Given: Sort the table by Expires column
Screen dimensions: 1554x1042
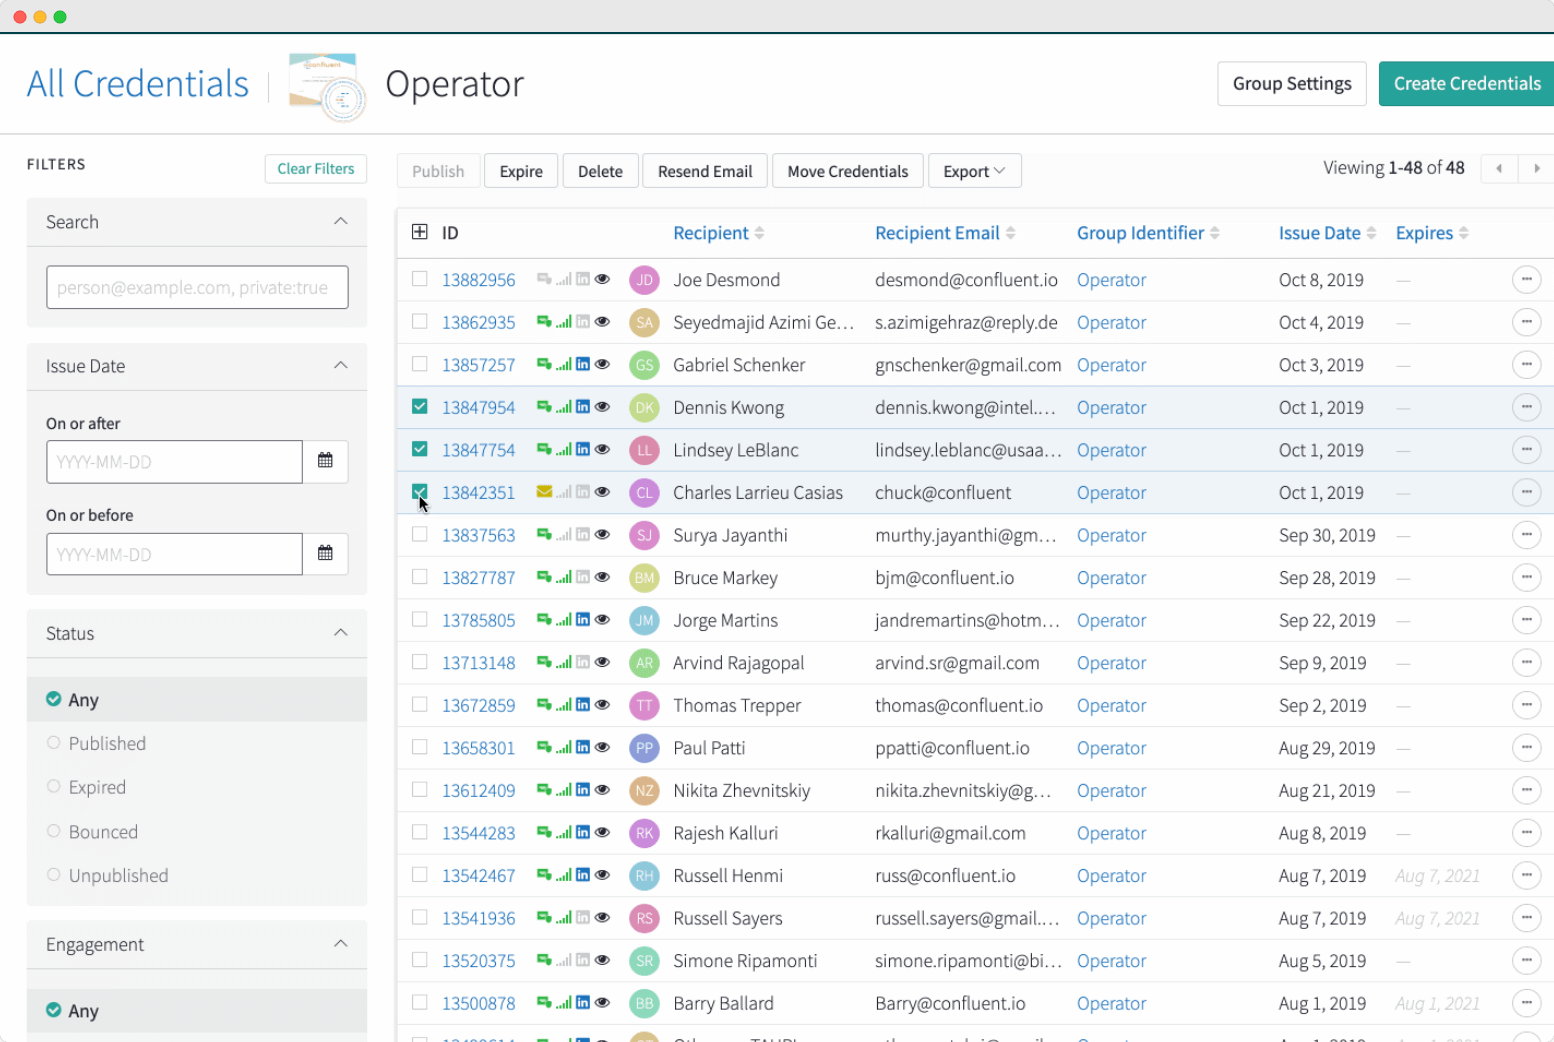Looking at the screenshot, I should pyautogui.click(x=1432, y=233).
